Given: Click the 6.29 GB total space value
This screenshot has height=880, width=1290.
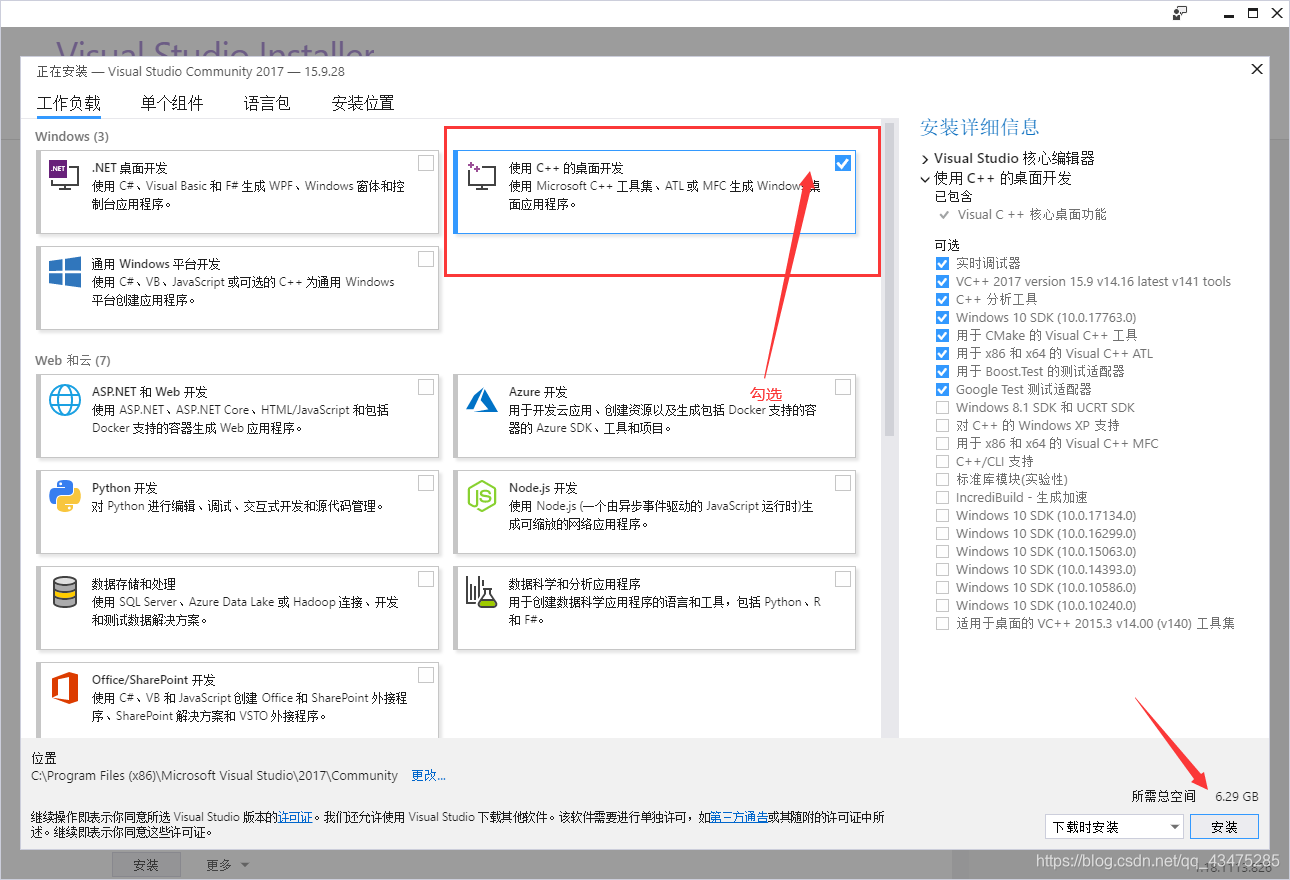Looking at the screenshot, I should tap(1237, 797).
